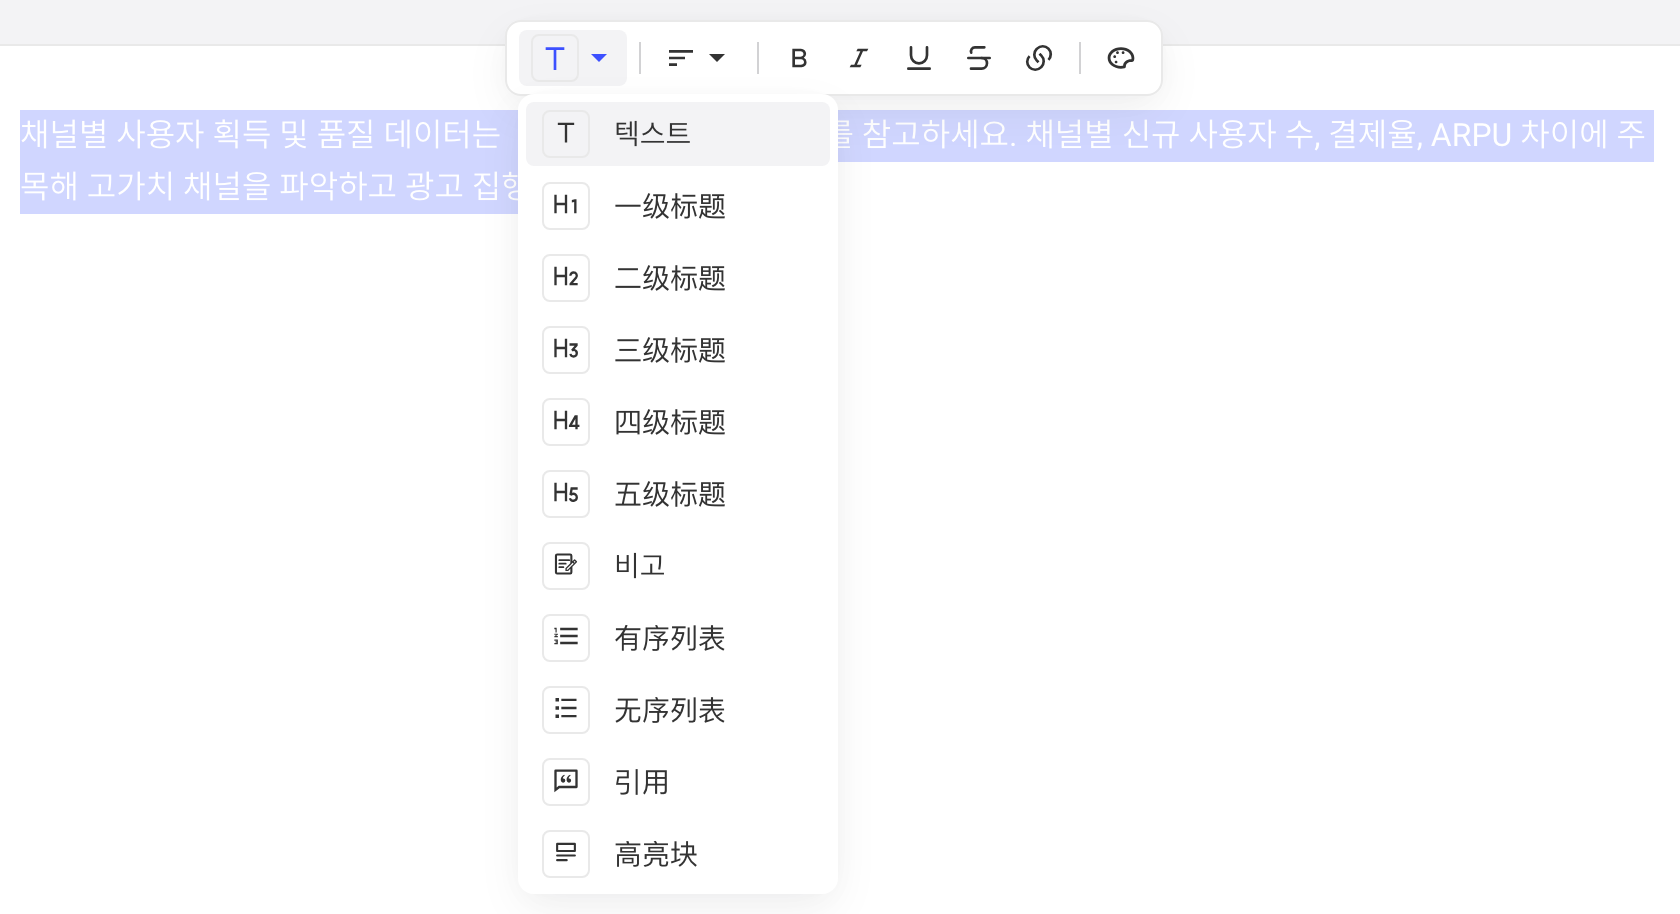1680x914 pixels.
Task: Choose 四级标题 heading style
Action: pos(678,422)
